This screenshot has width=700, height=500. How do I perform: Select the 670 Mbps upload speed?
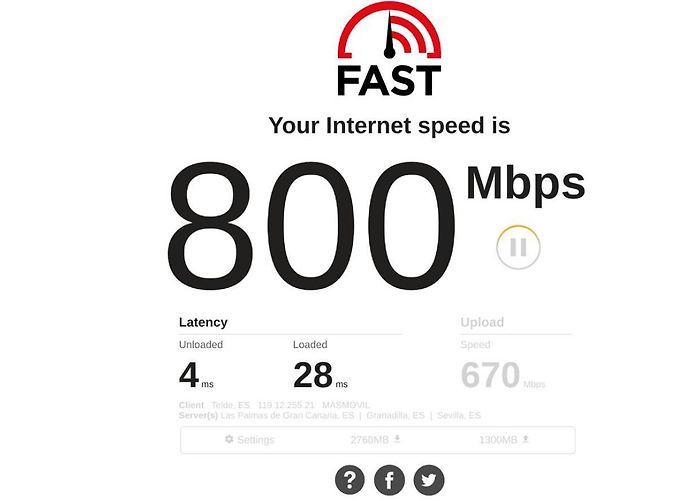[x=503, y=375]
